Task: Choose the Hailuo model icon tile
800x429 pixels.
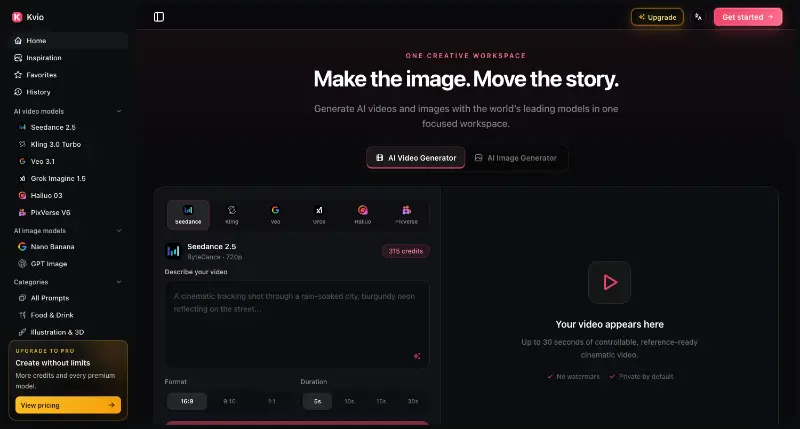Action: (363, 215)
